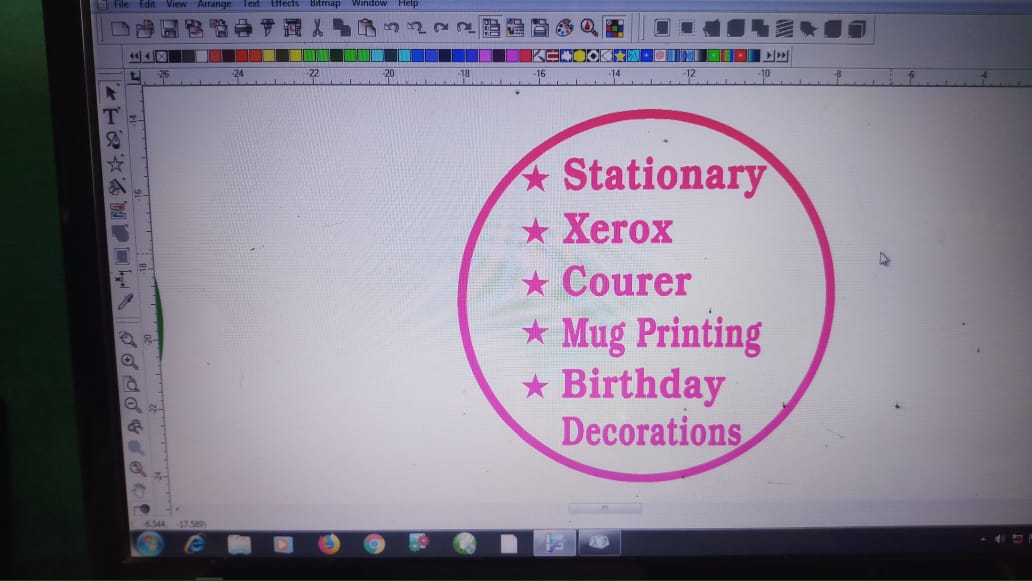Click the Open file icon

click(x=144, y=28)
